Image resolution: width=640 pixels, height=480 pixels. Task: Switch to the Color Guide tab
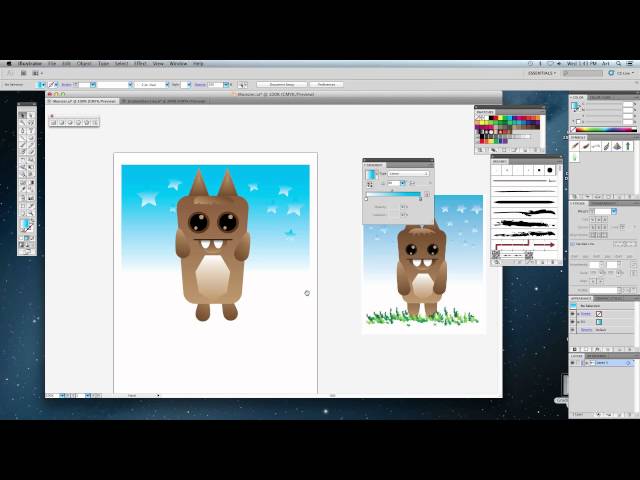[600, 98]
